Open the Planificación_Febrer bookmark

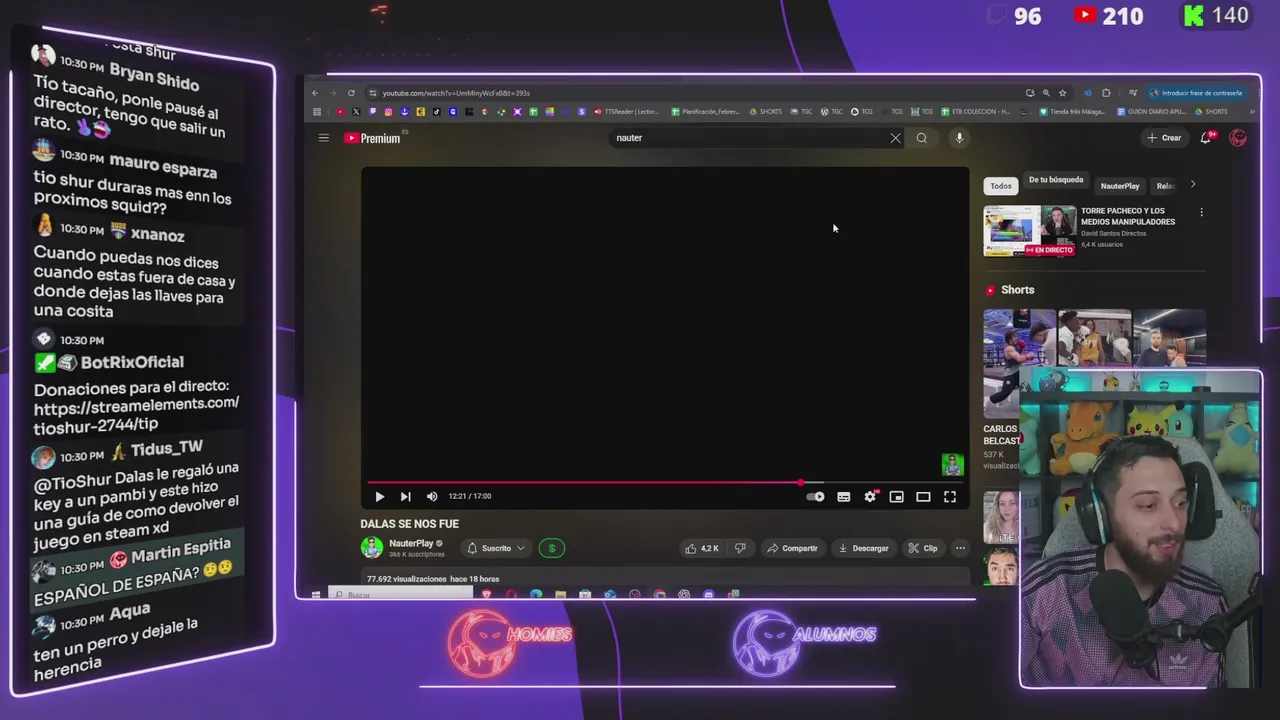pyautogui.click(x=706, y=112)
